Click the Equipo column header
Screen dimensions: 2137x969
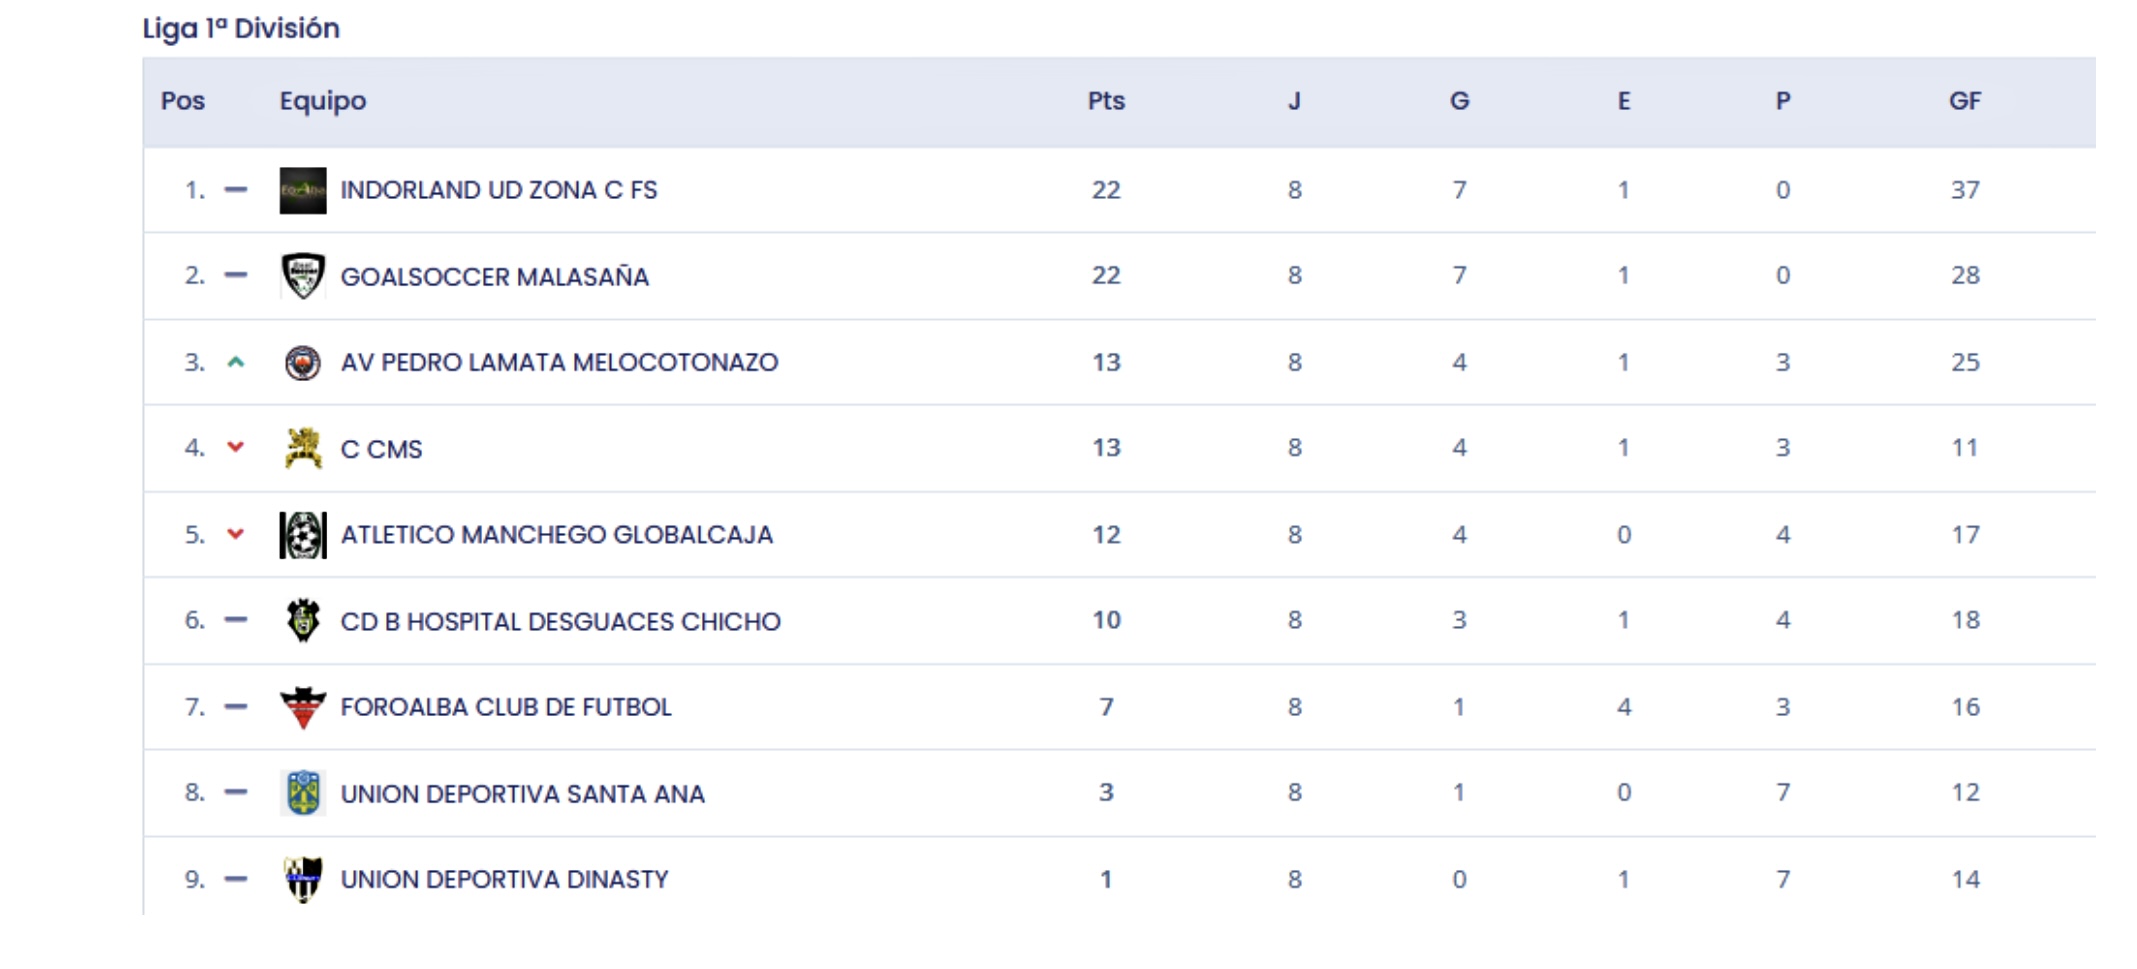point(322,101)
